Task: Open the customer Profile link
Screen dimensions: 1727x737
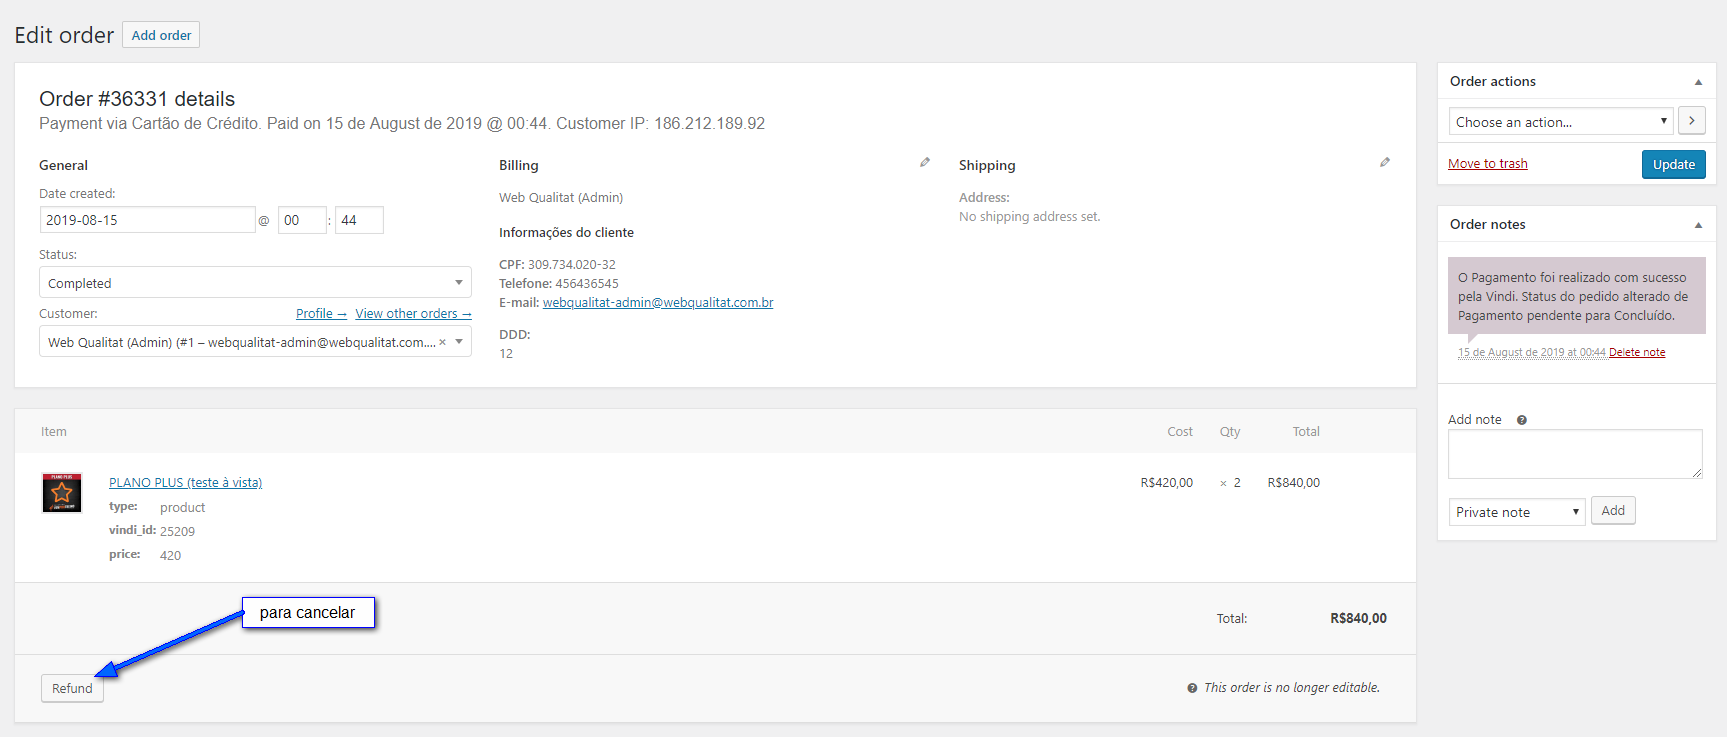Action: tap(320, 314)
